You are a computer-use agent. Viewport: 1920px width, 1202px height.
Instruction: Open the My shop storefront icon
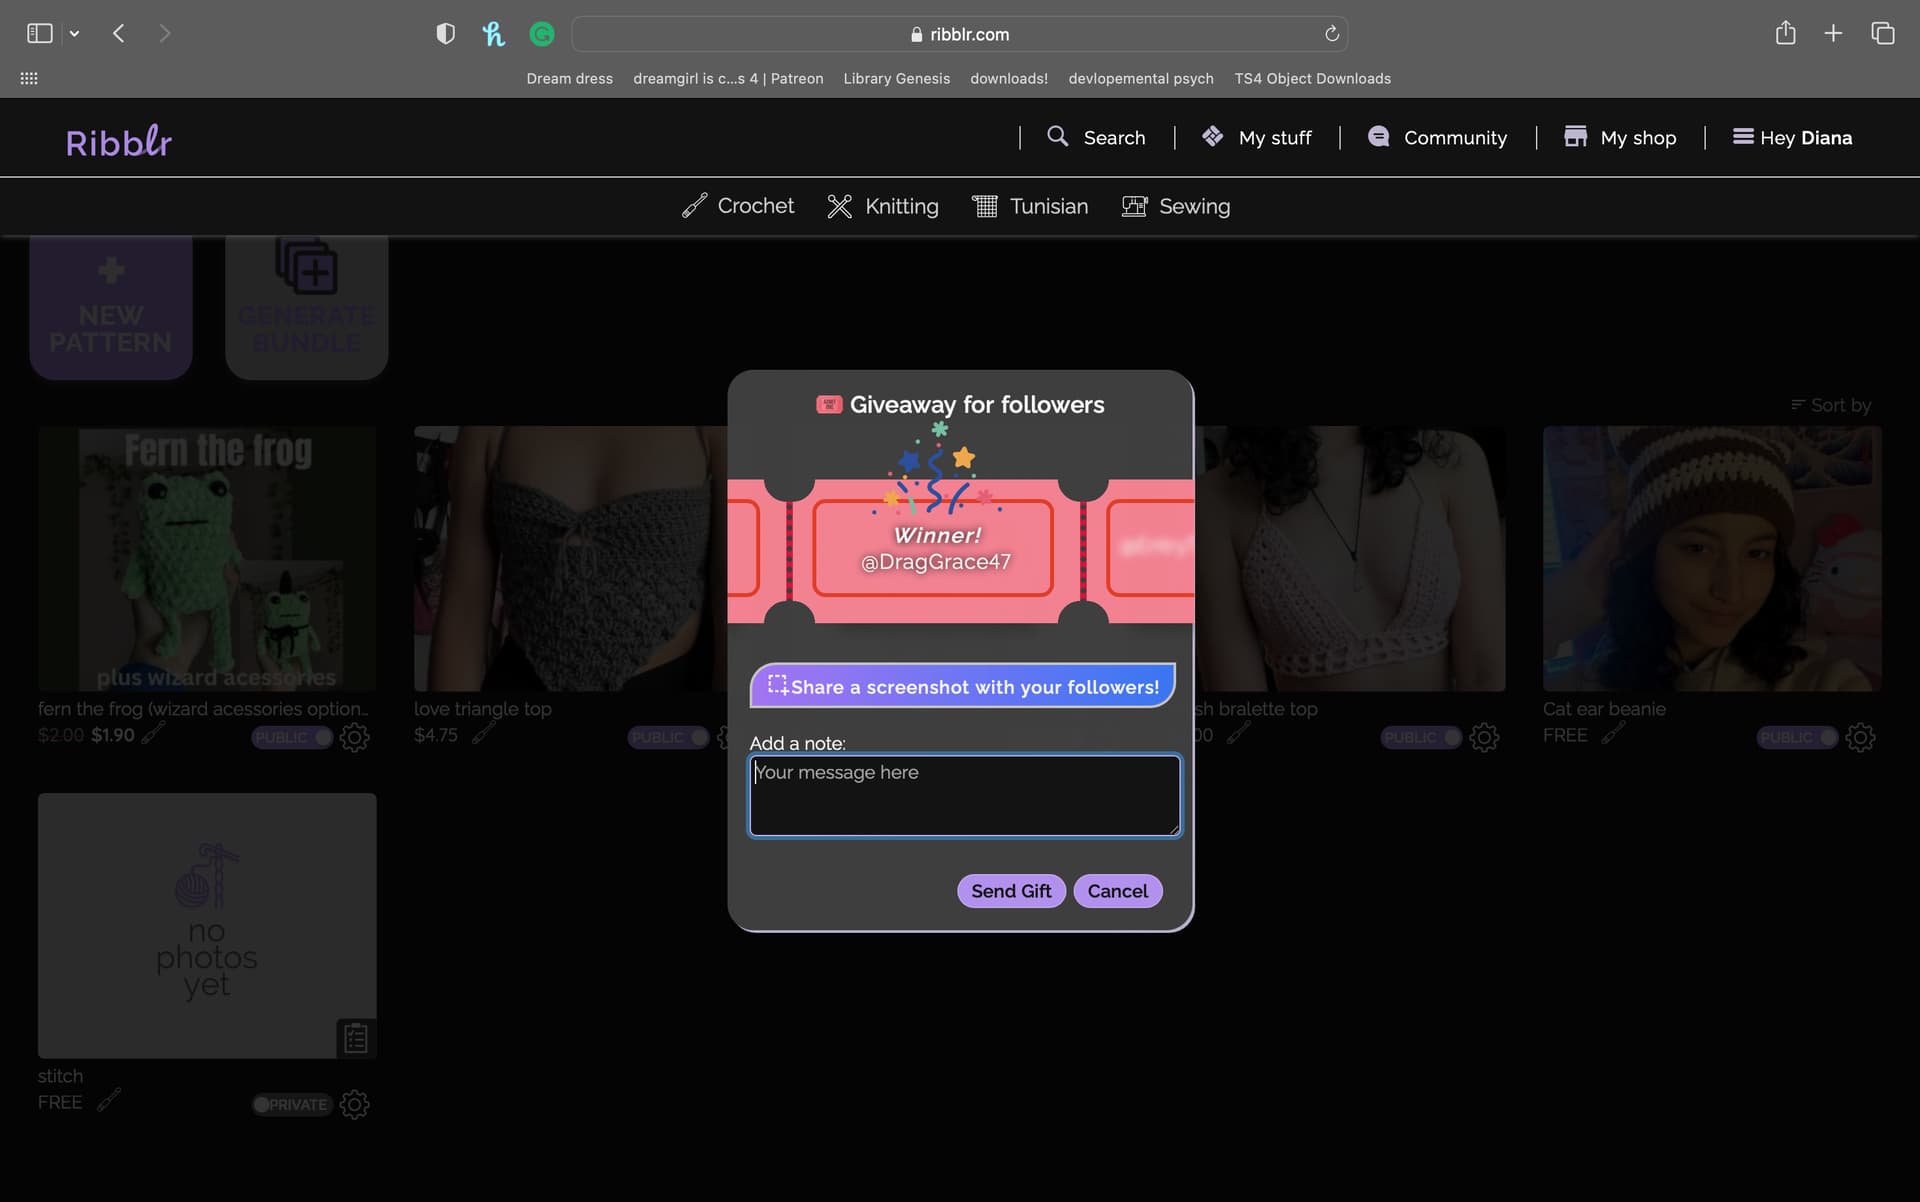[1575, 137]
